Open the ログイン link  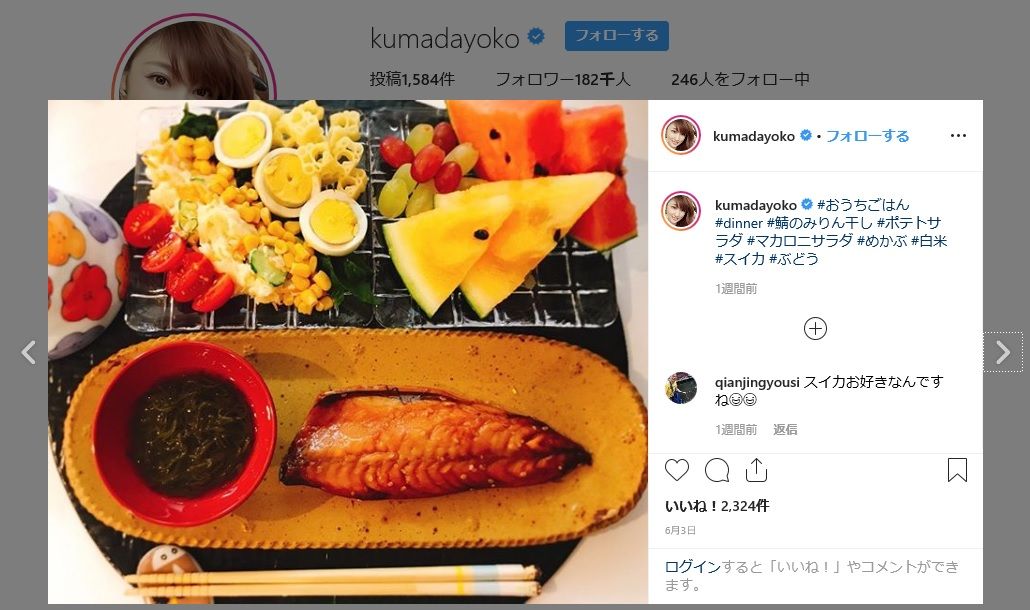692,567
